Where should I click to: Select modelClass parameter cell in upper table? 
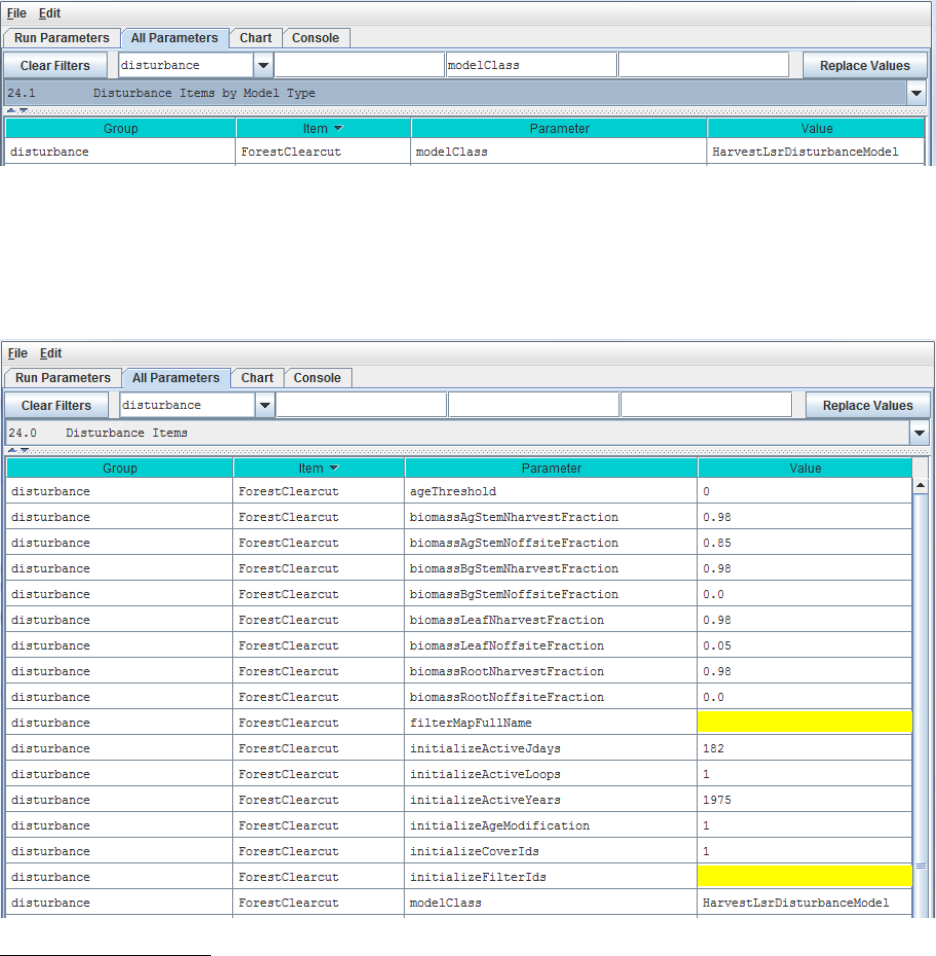(x=559, y=152)
